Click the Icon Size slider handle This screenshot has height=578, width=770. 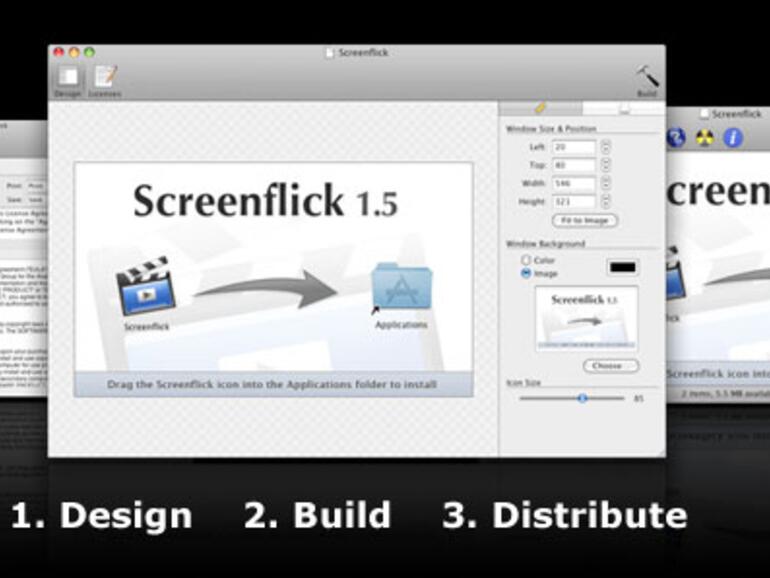pyautogui.click(x=582, y=398)
